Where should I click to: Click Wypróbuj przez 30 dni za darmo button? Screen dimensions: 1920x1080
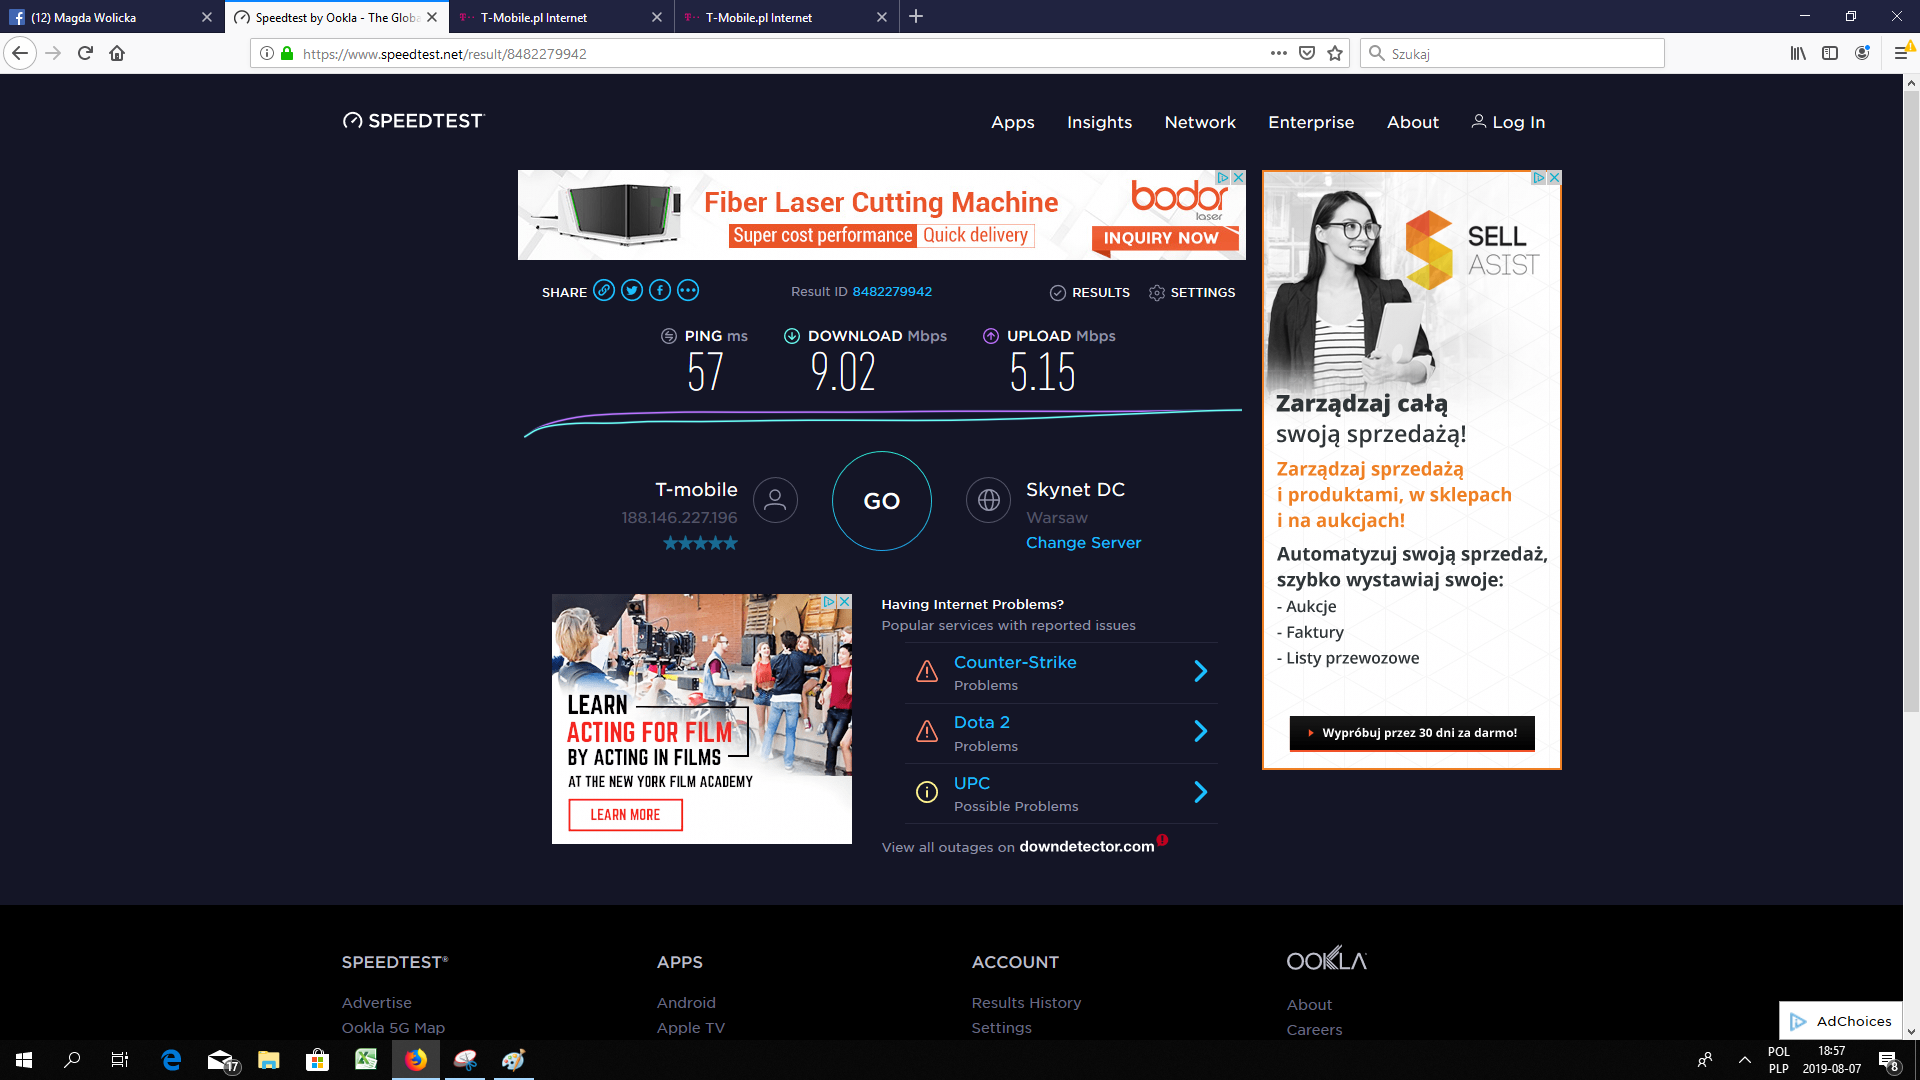point(1412,733)
